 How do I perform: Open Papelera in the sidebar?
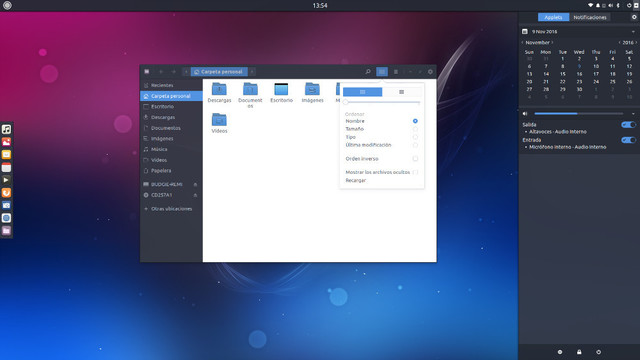(x=171, y=171)
